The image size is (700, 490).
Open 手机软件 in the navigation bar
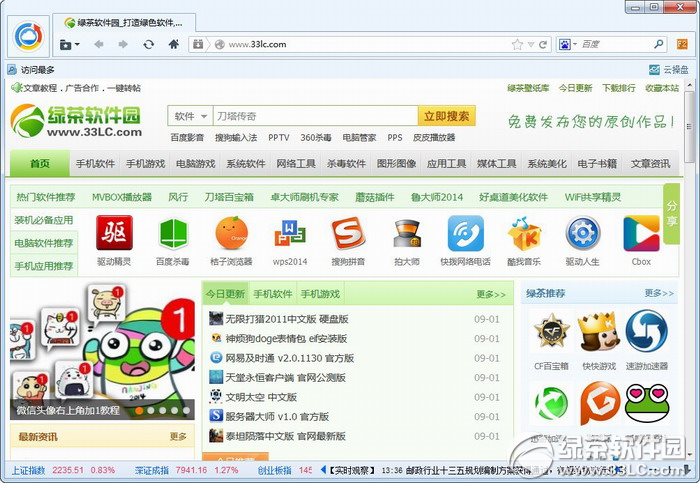coord(95,164)
